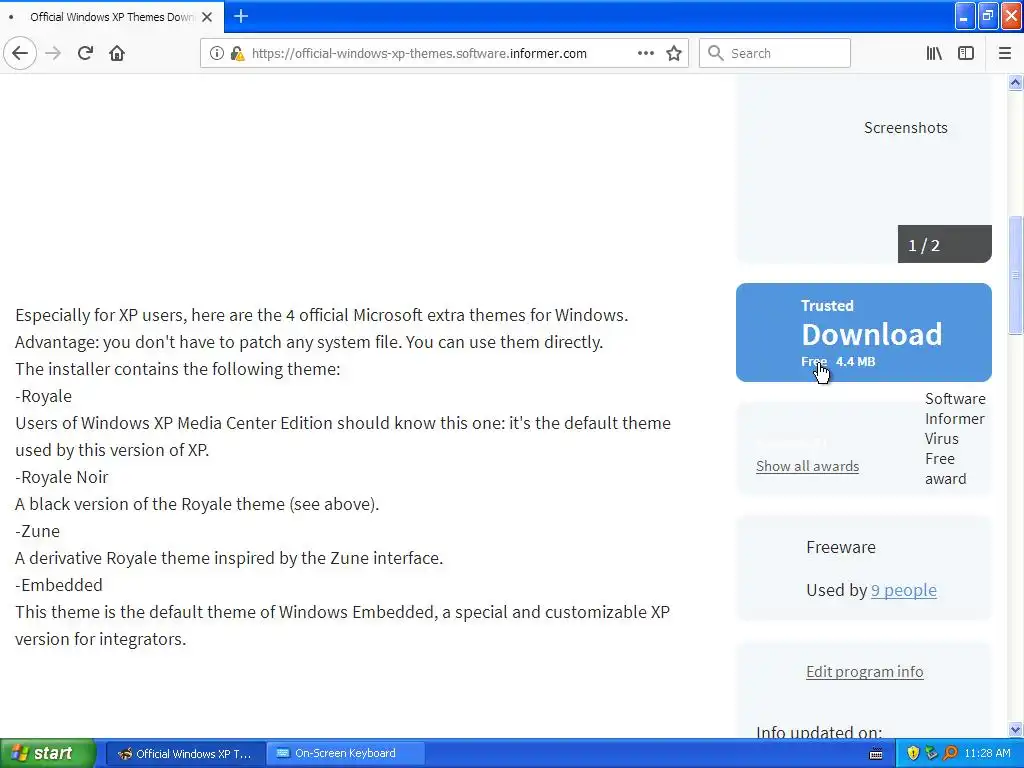Open the Firefox home page
Viewport: 1024px width, 768px height.
click(x=117, y=53)
